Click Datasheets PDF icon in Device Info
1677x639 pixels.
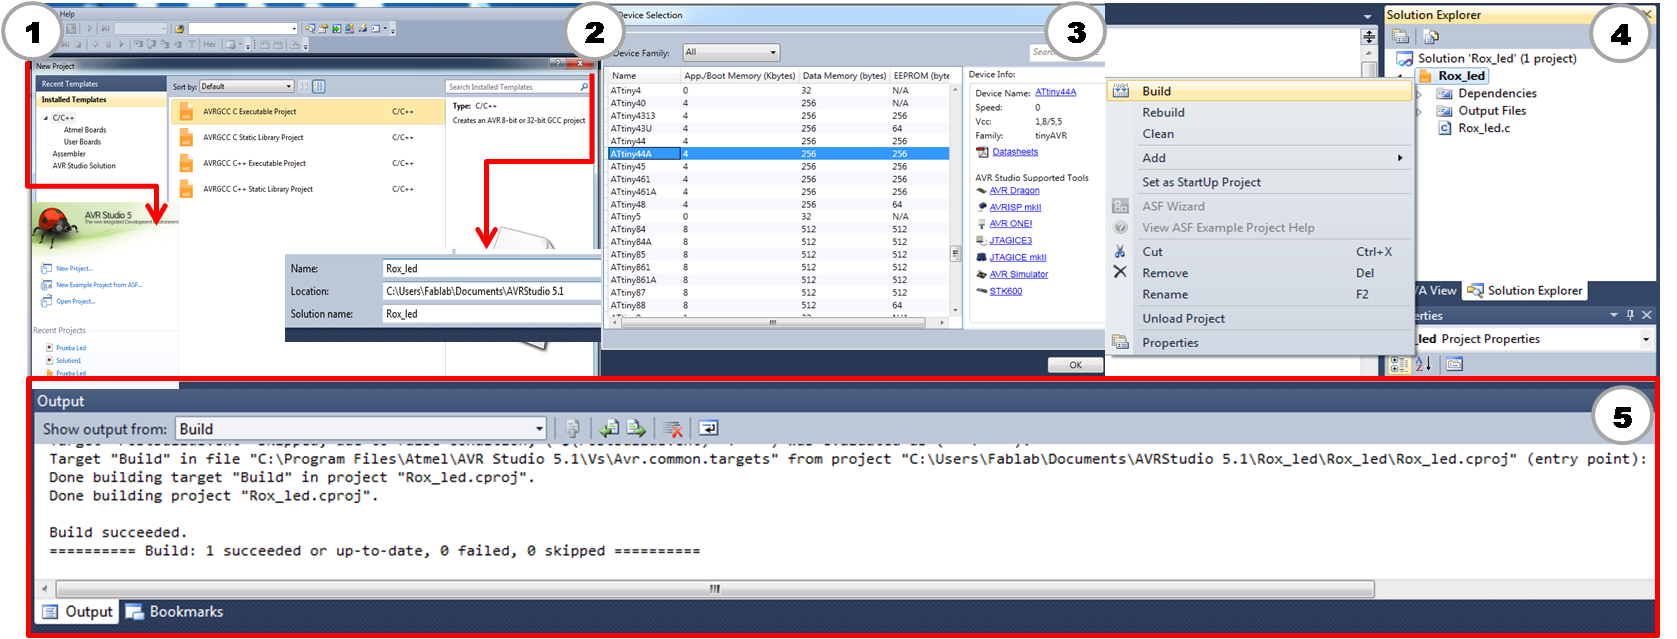pyautogui.click(x=982, y=152)
